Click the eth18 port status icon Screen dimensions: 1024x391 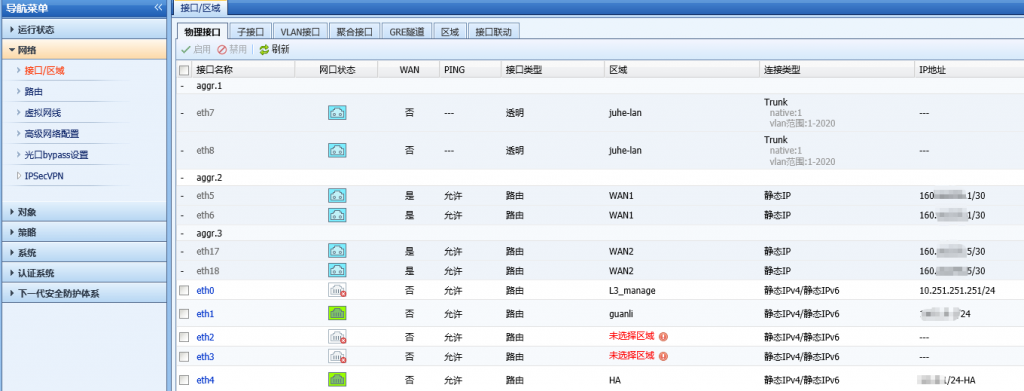[x=337, y=270]
